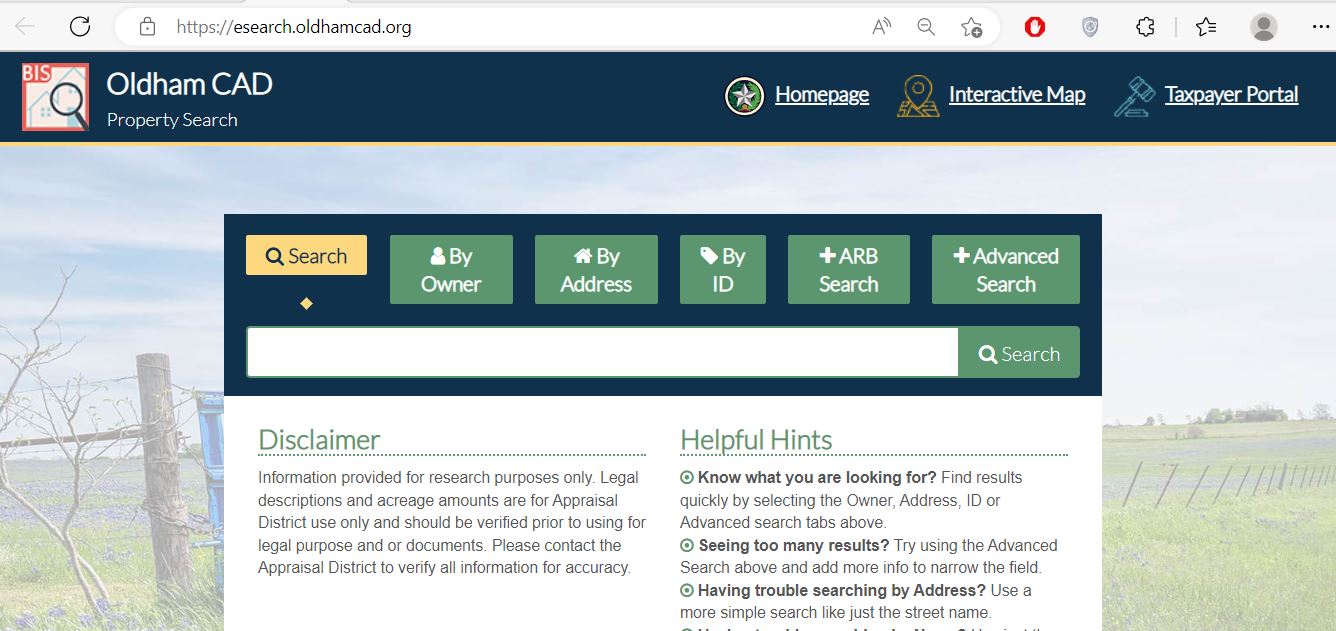The width and height of the screenshot is (1336, 631).
Task: Refresh the page in browser toolbar
Action: tap(80, 27)
